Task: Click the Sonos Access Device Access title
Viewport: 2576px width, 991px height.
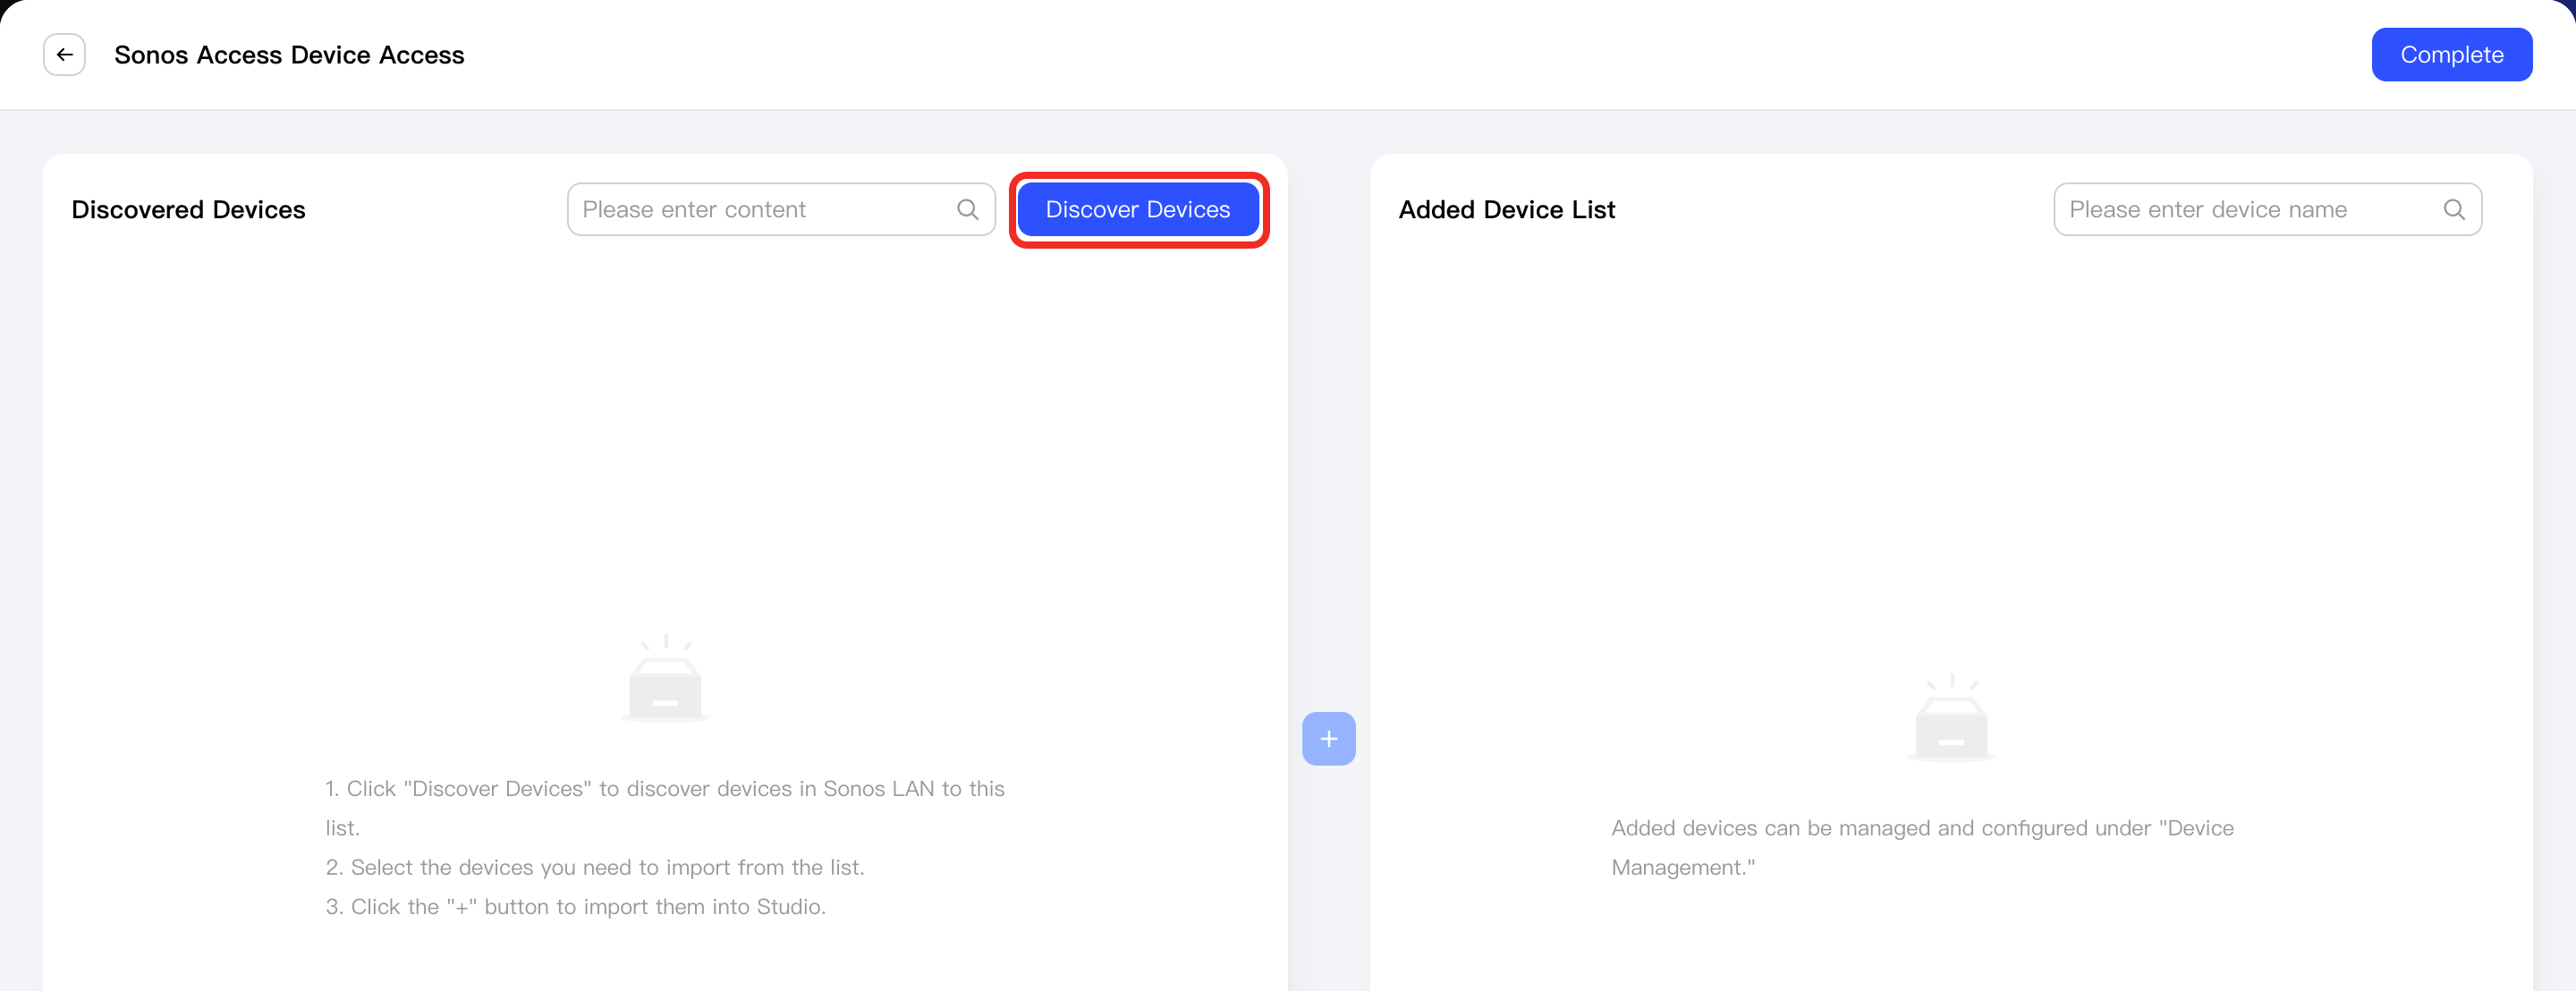Action: (x=289, y=55)
